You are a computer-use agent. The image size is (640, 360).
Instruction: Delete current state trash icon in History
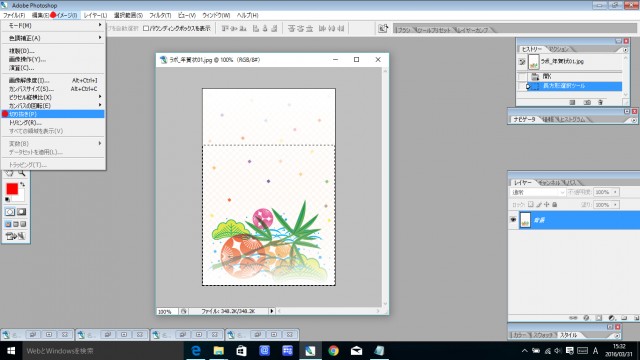(x=600, y=102)
